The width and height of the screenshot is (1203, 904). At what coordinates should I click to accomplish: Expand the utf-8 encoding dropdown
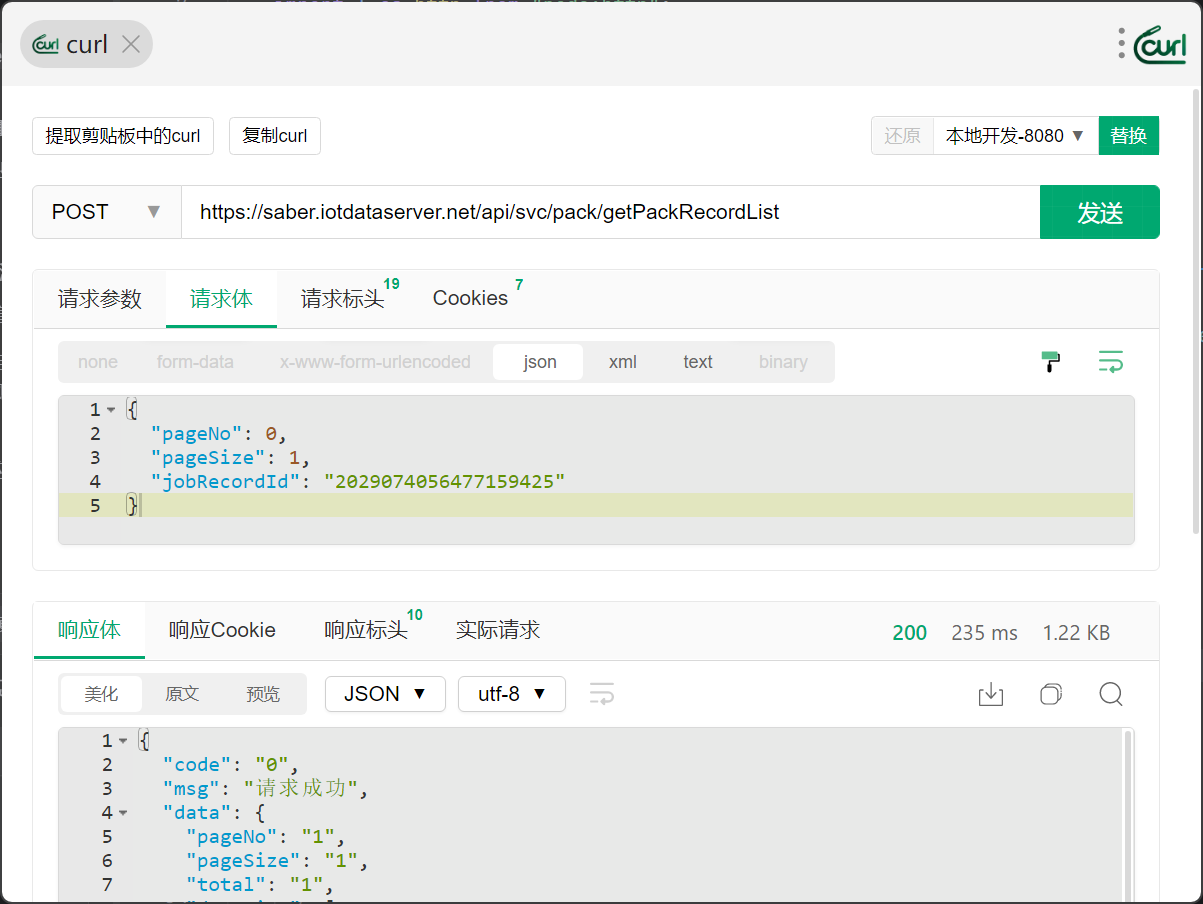pos(511,694)
